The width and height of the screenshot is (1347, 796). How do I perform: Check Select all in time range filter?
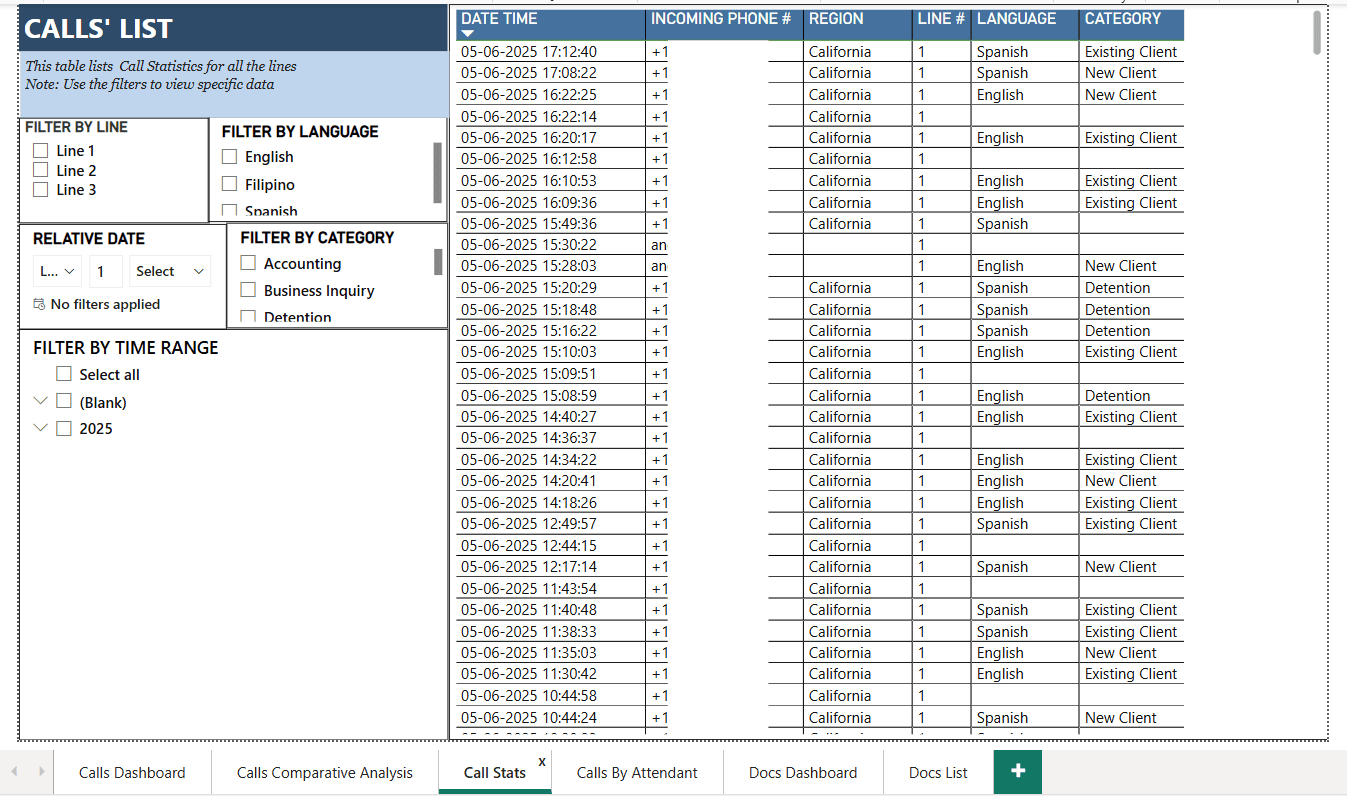[64, 374]
